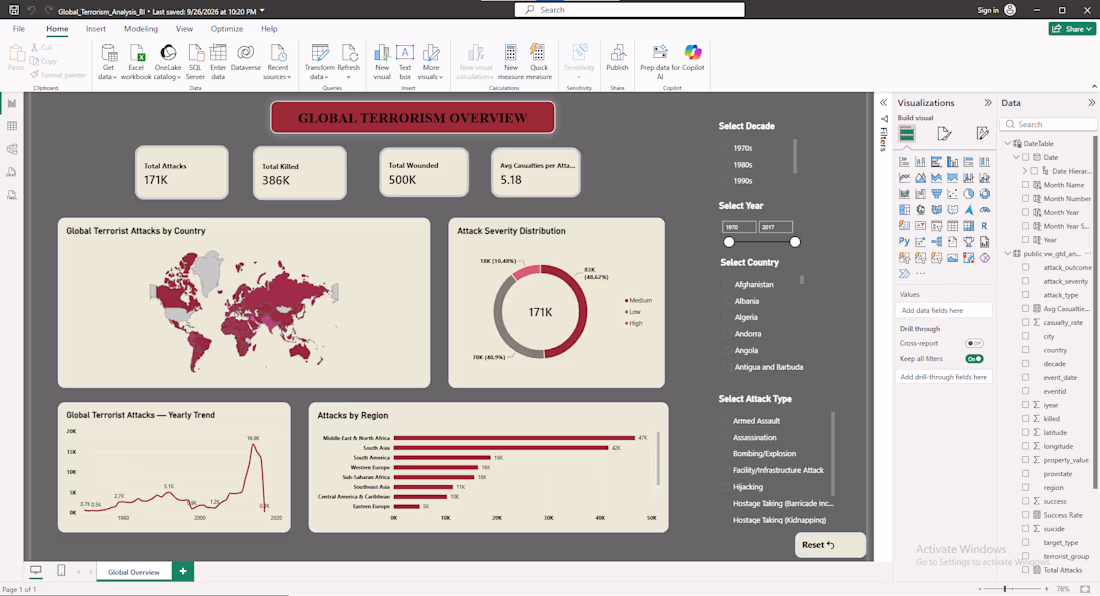Click the SQL Server connector icon
This screenshot has height=596, width=1100.
195,53
